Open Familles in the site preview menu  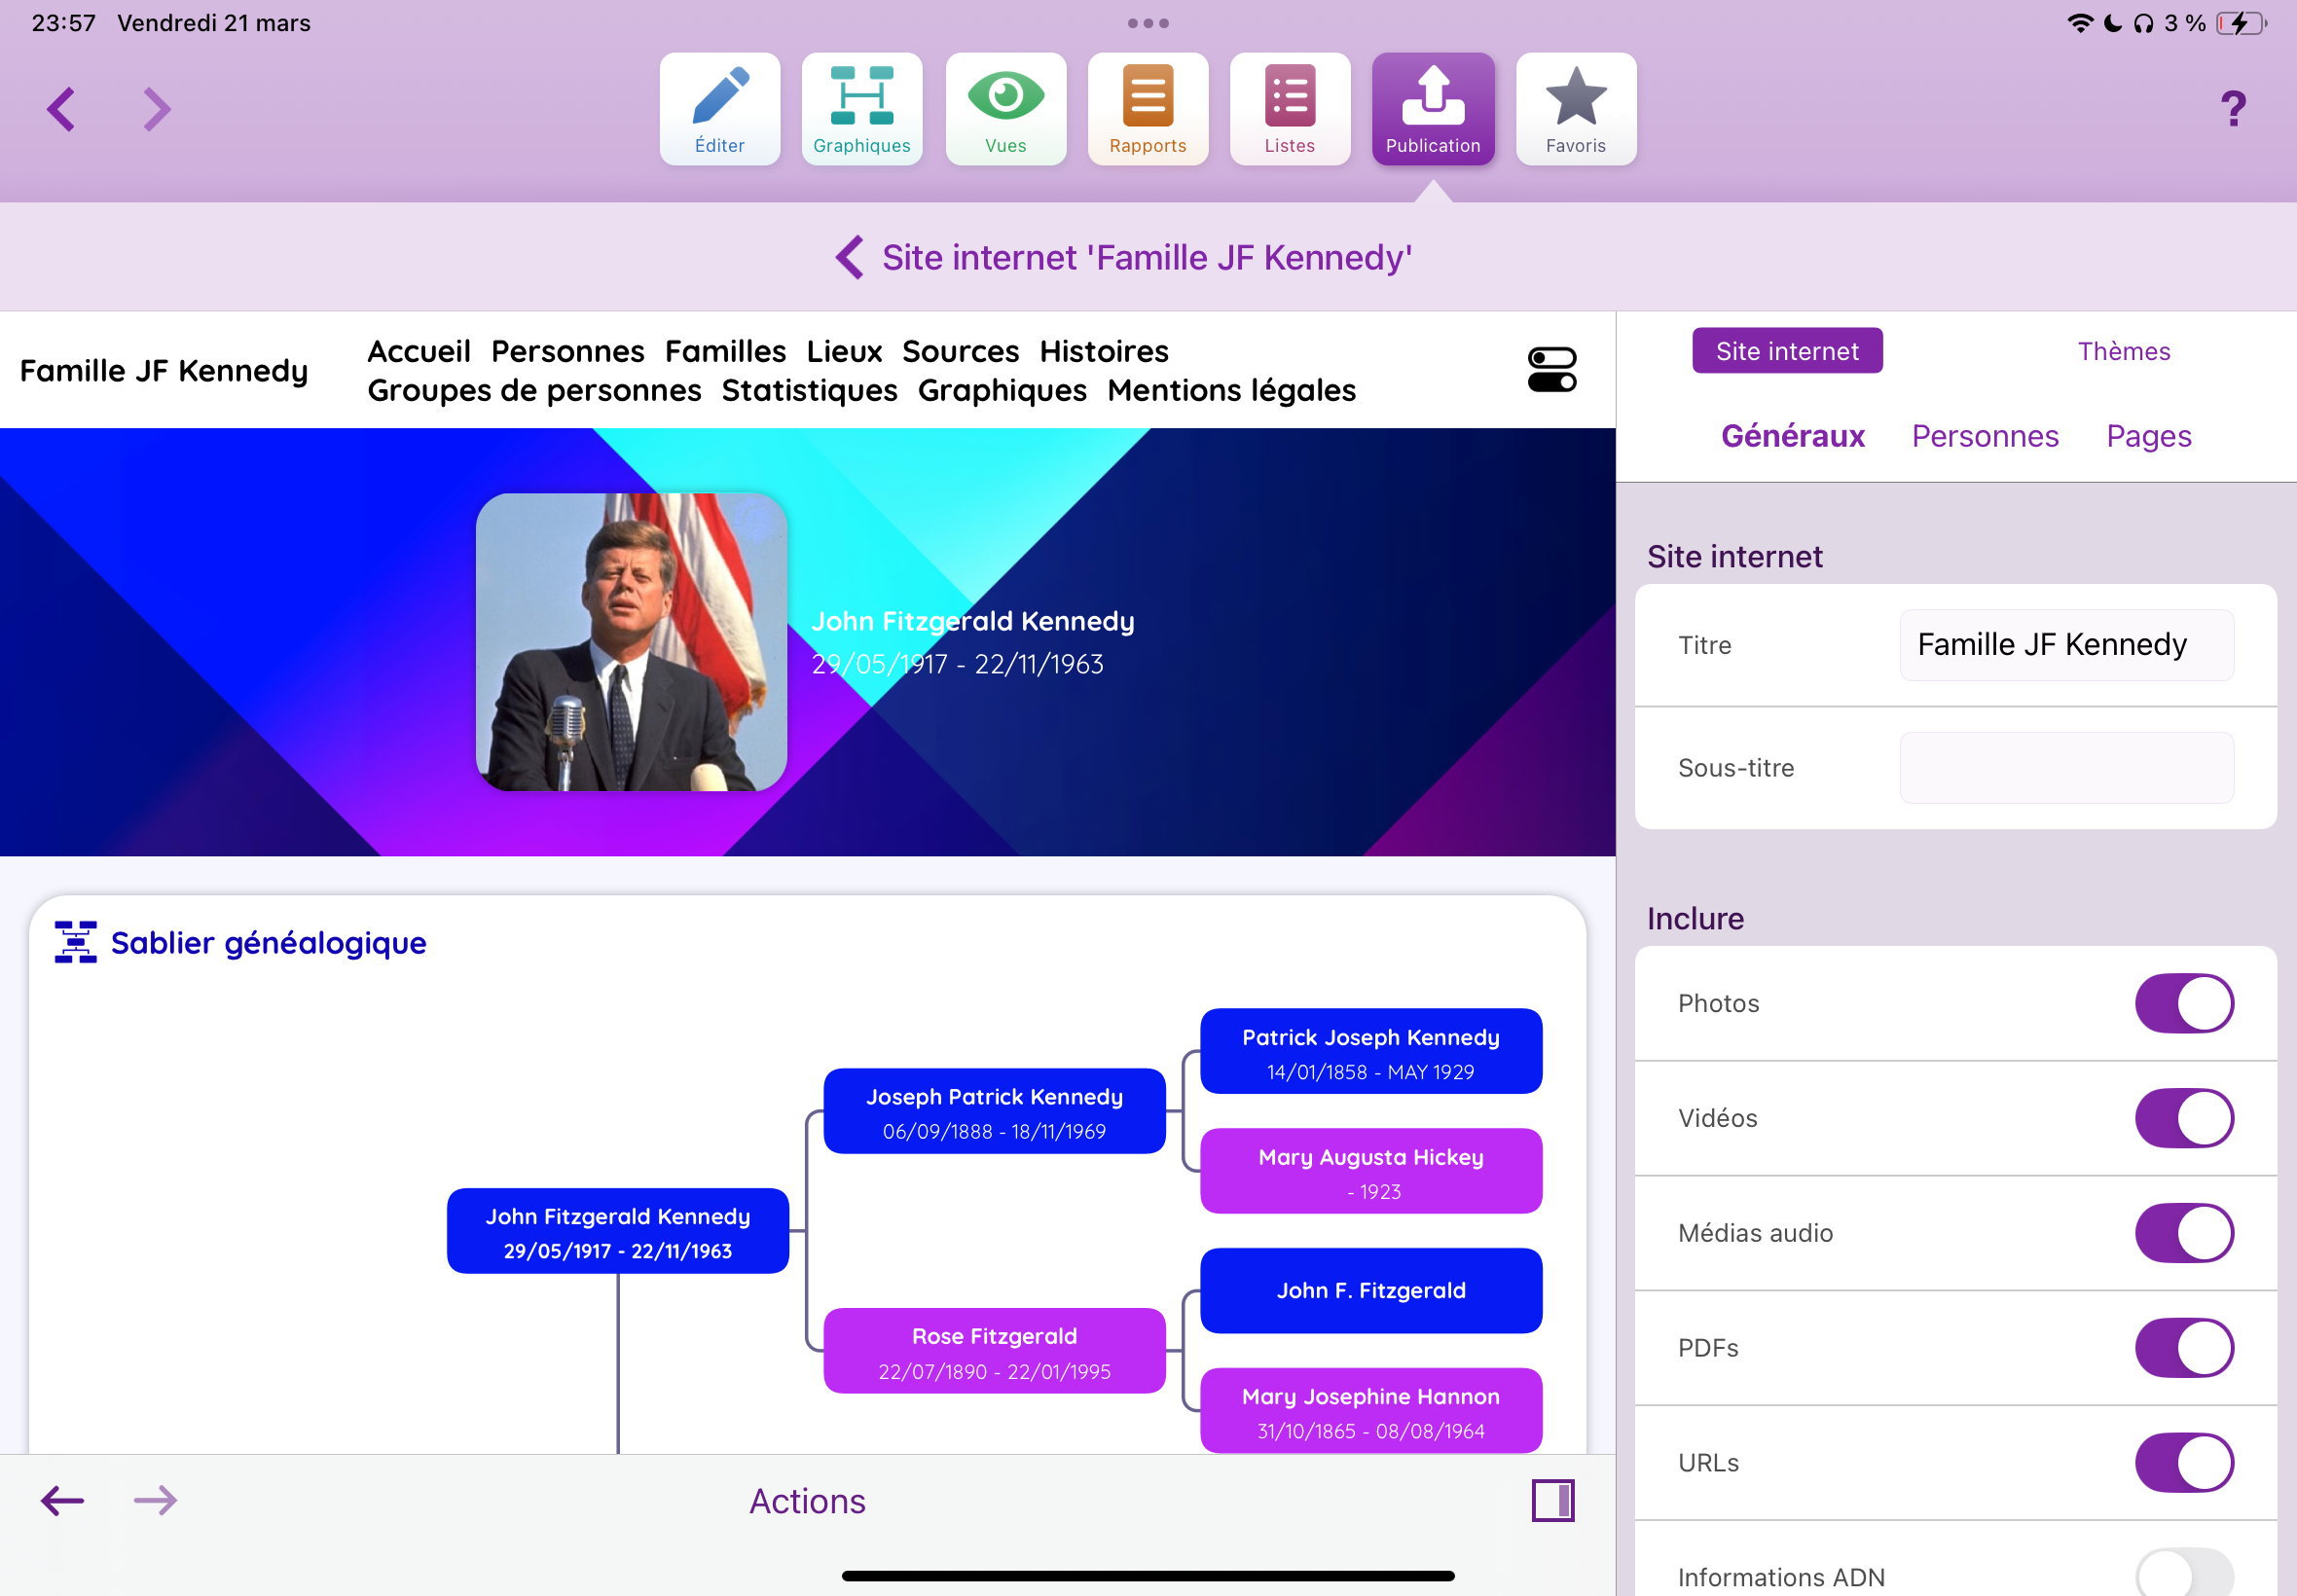click(725, 351)
